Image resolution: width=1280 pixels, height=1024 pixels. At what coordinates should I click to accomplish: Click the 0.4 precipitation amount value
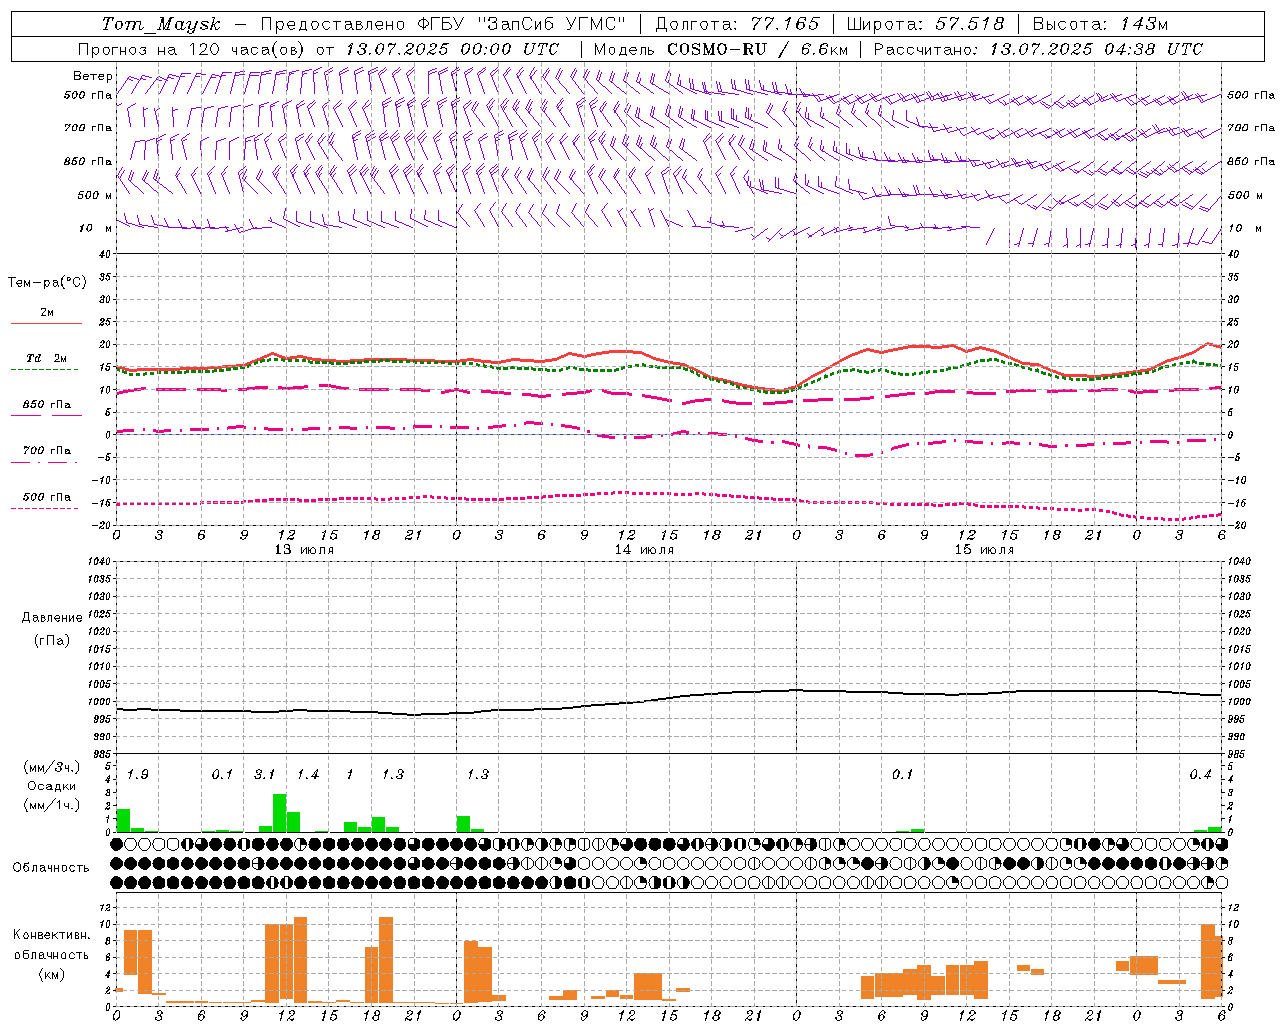1200,774
